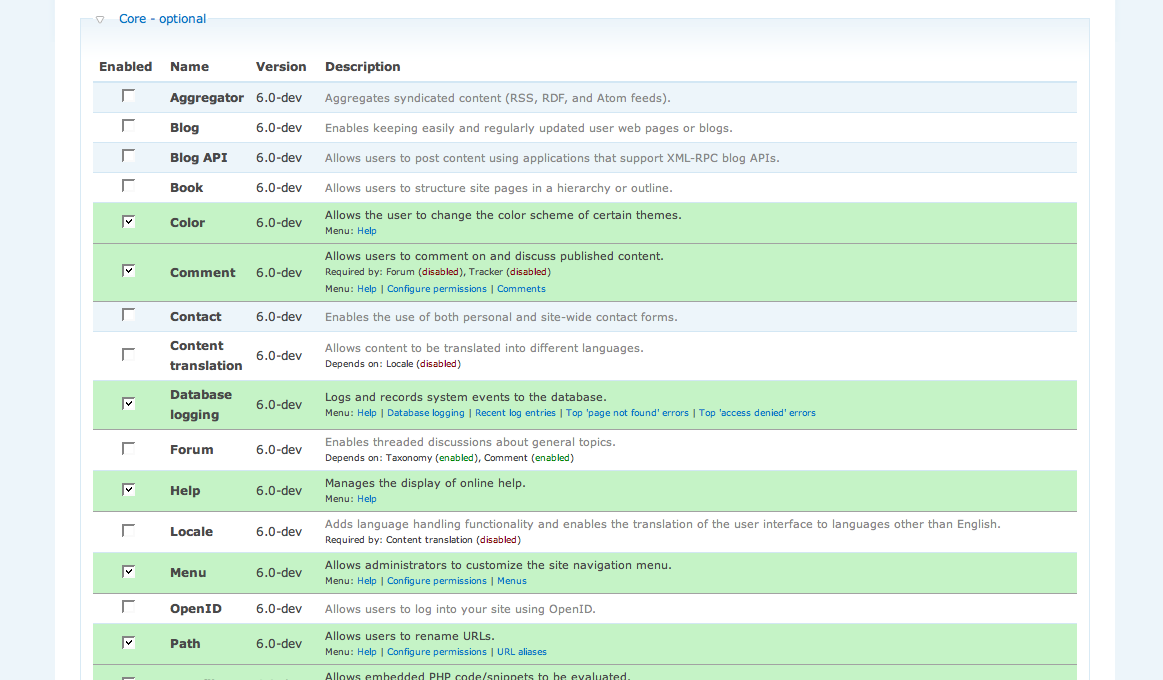Click the Core - optional legend link
Viewport: 1163px width, 680px height.
tap(162, 19)
